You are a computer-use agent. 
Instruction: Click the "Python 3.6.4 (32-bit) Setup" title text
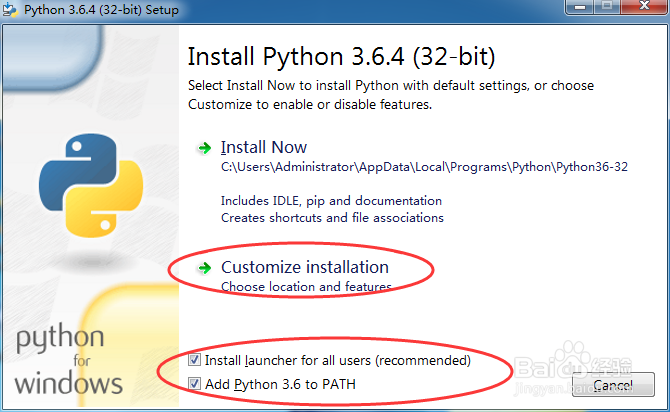click(100, 10)
